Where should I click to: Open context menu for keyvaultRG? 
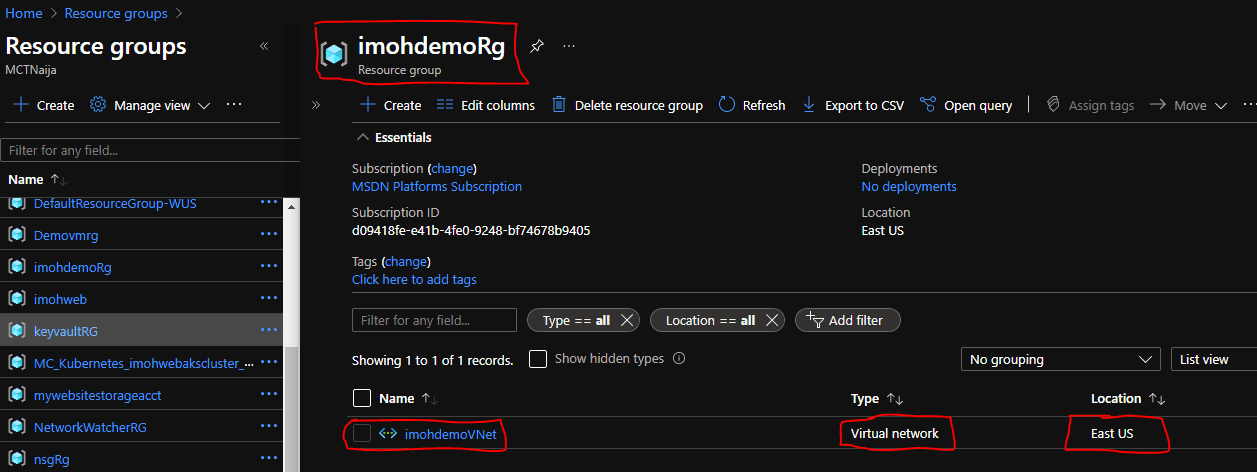269,330
